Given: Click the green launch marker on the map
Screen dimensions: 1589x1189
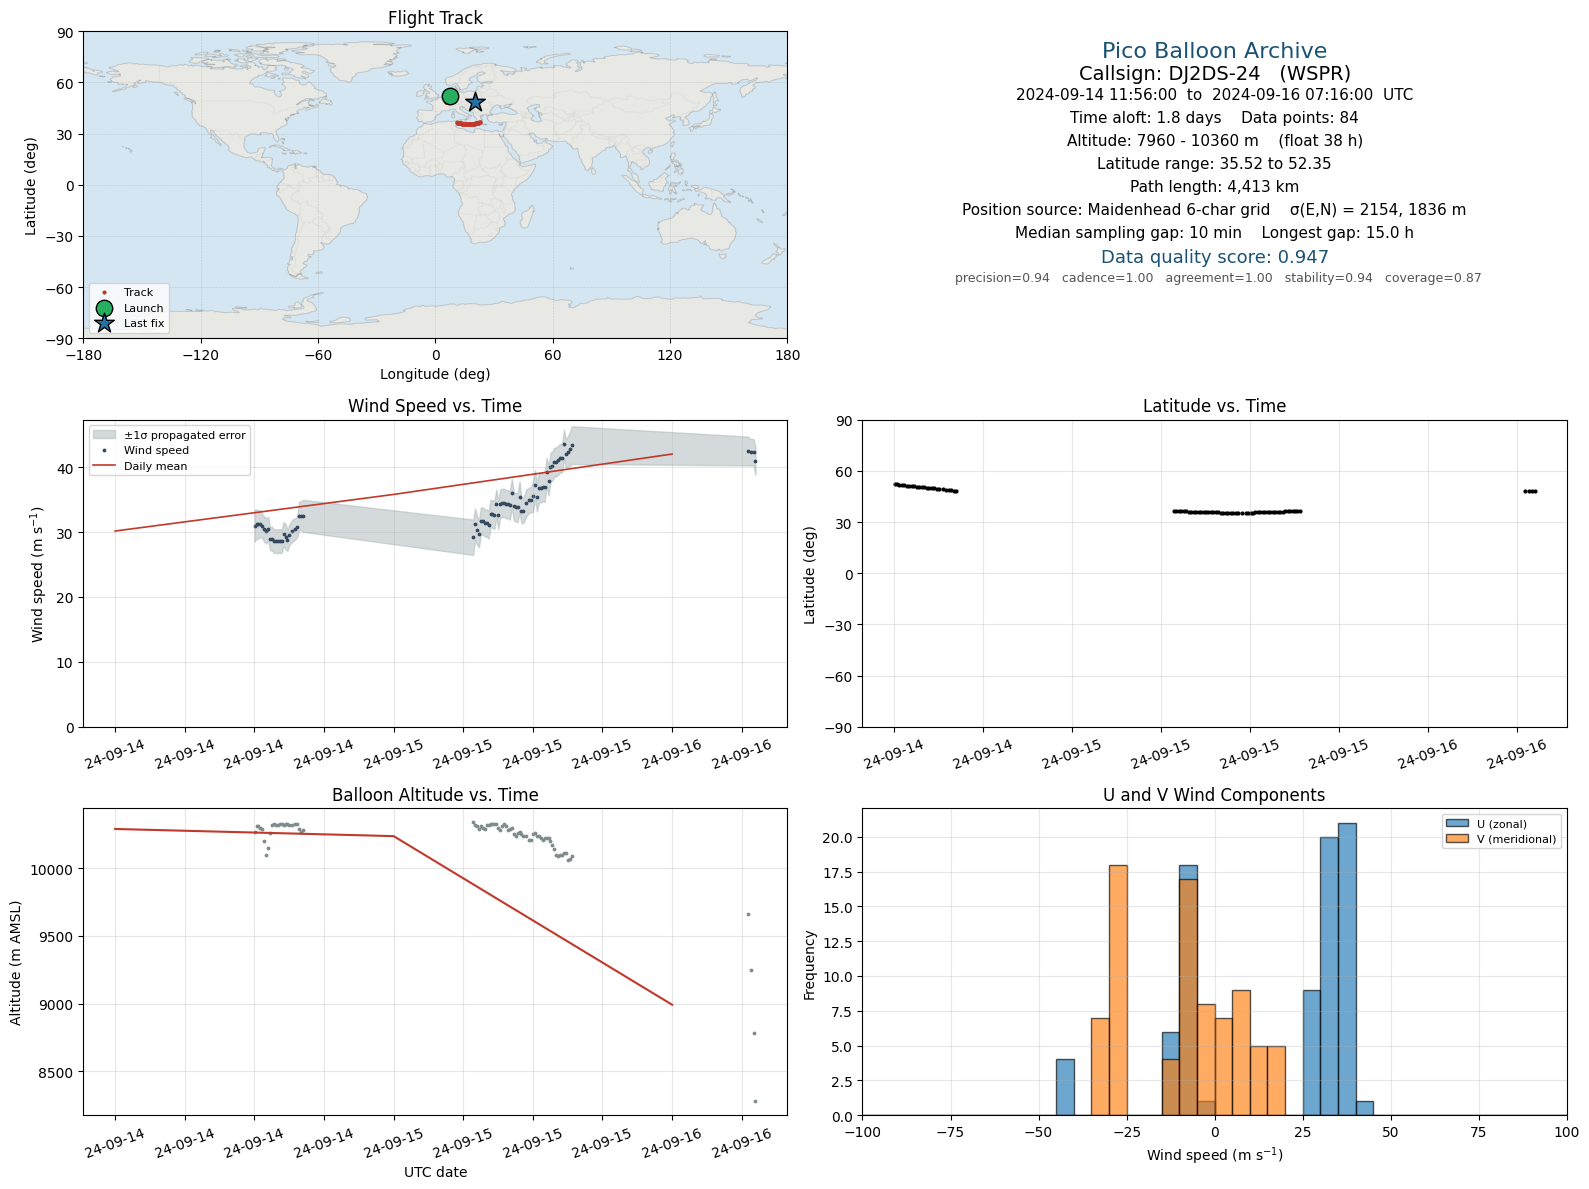Looking at the screenshot, I should coord(450,97).
